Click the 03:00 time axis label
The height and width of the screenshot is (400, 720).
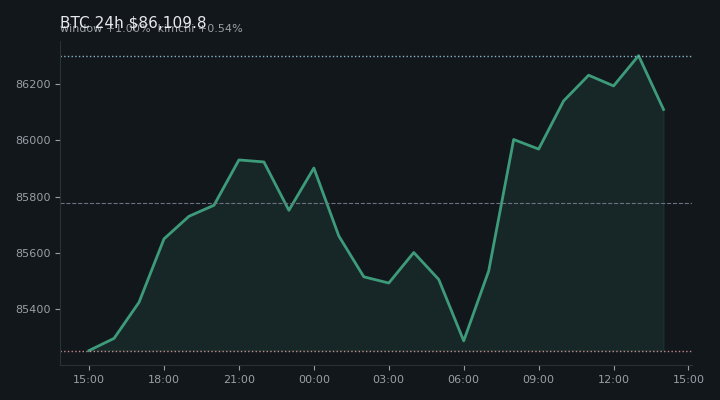(389, 379)
